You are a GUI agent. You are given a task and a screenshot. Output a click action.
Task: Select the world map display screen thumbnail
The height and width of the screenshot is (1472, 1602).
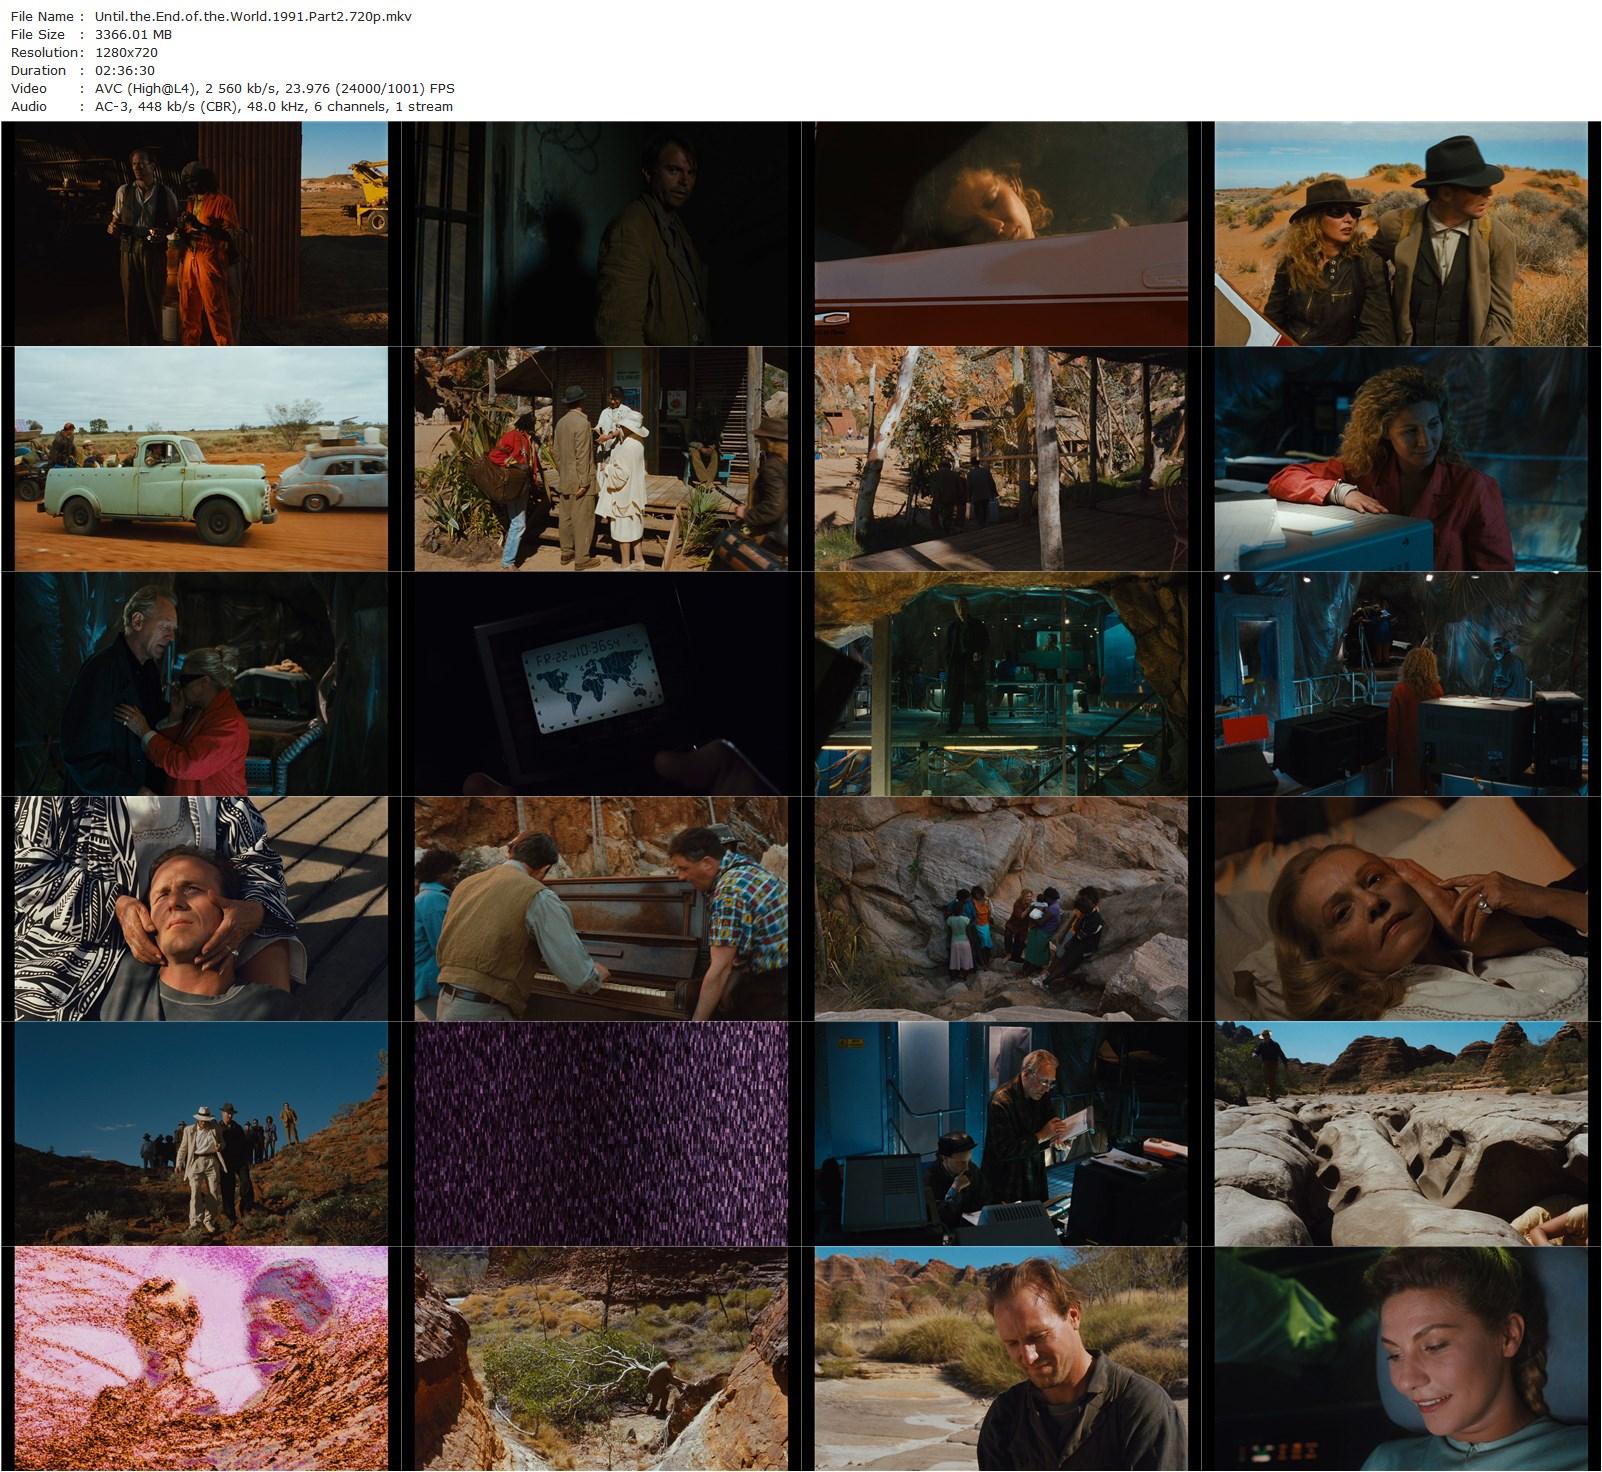[x=601, y=684]
